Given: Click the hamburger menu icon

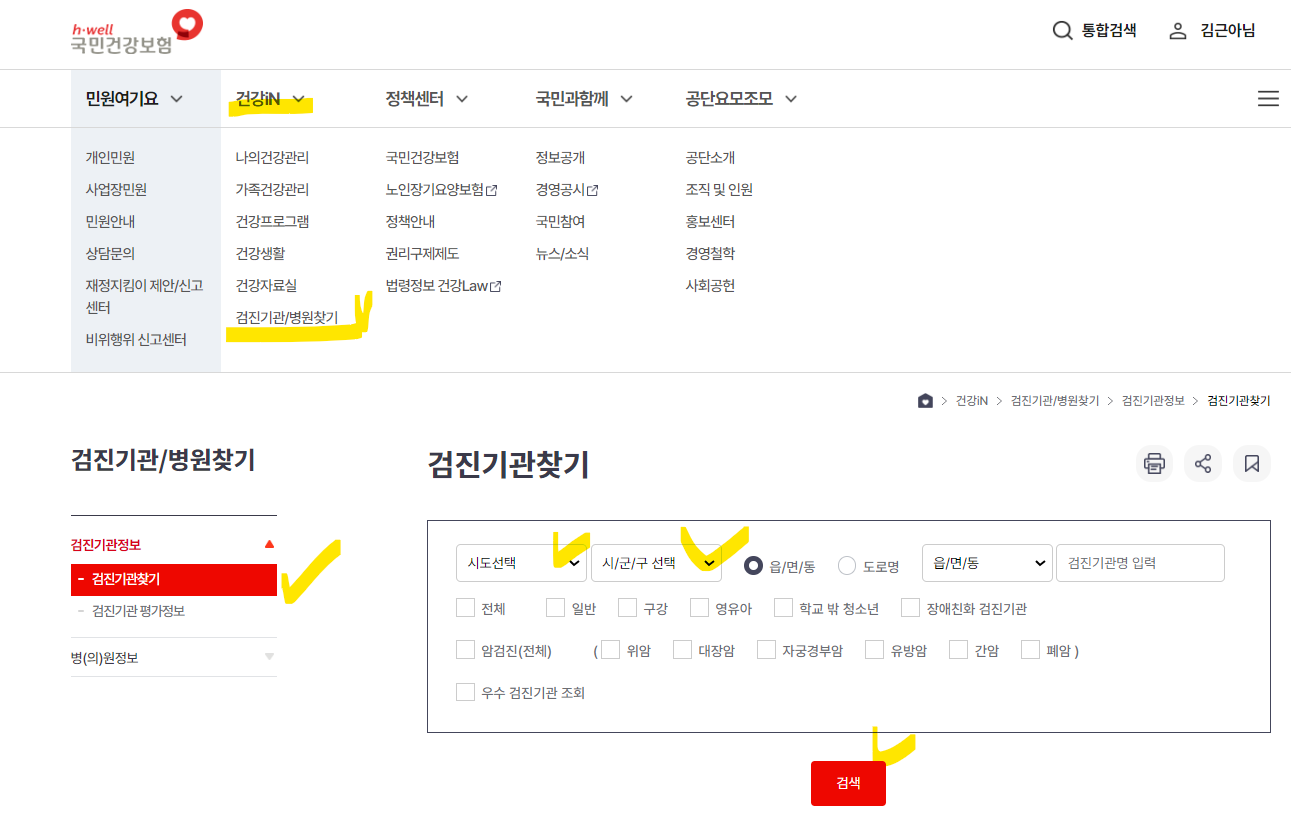Looking at the screenshot, I should [x=1267, y=98].
